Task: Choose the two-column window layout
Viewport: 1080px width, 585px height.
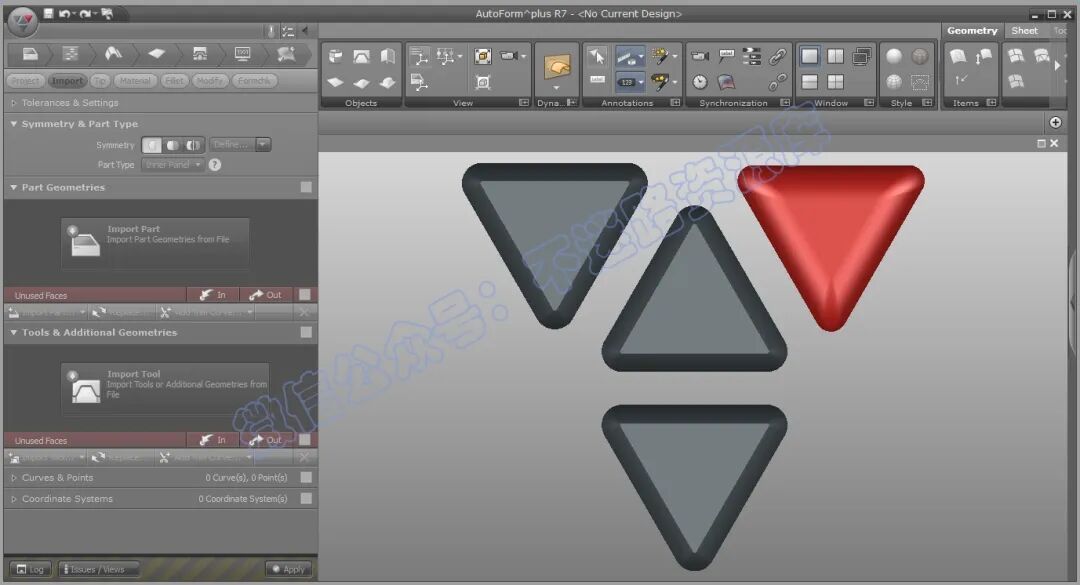Action: coord(835,56)
